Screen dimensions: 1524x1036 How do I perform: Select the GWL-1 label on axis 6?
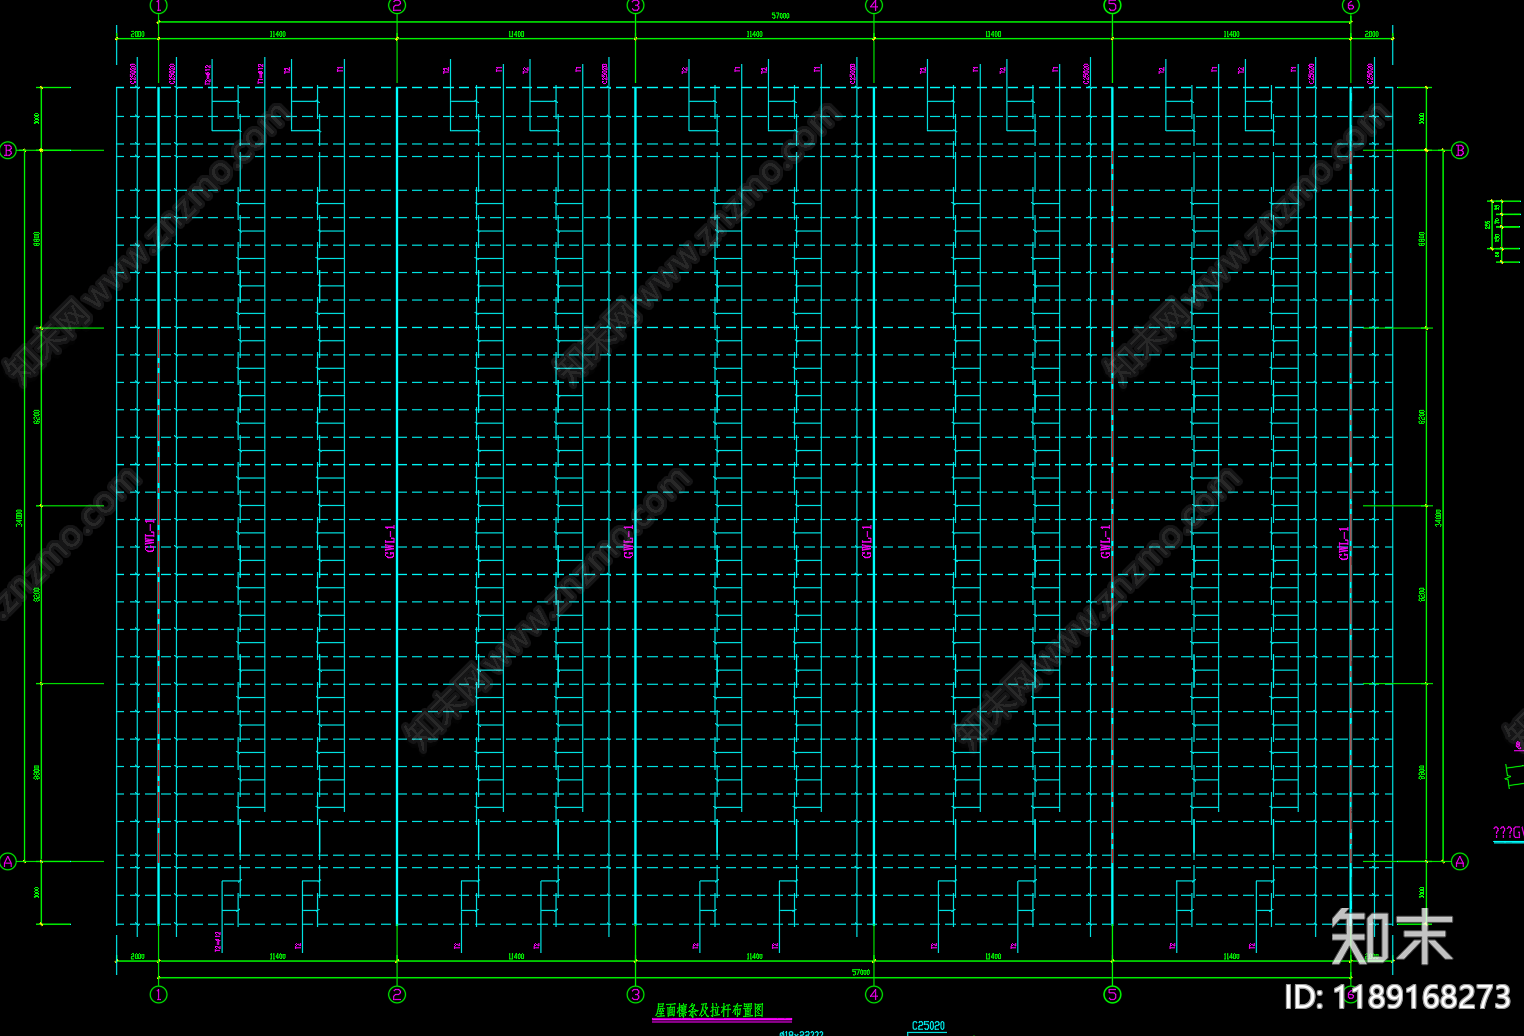point(1344,543)
